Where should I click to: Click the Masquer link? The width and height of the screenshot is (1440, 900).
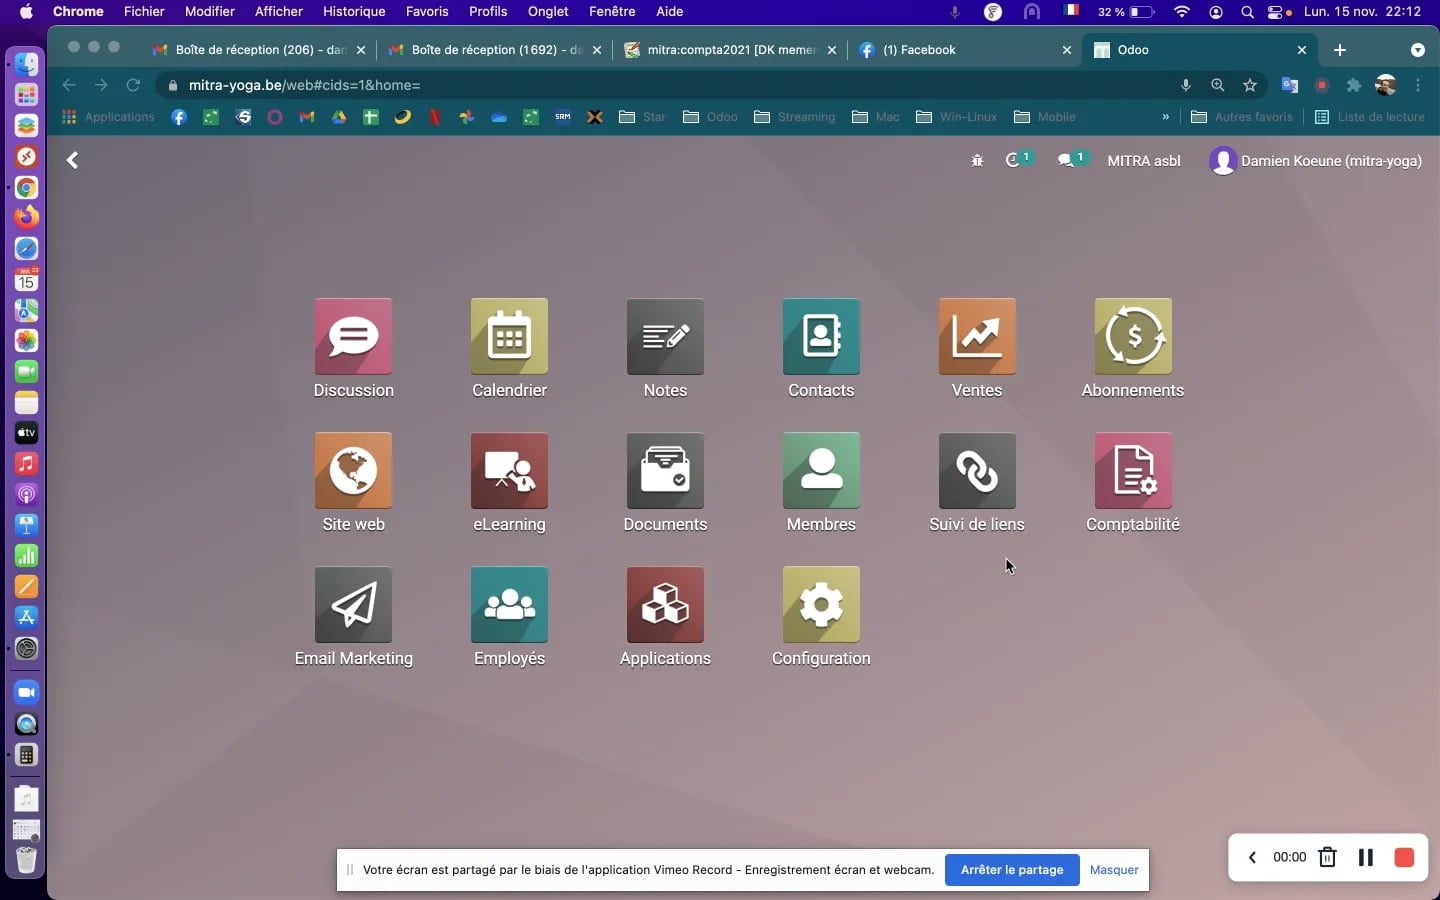click(1114, 870)
